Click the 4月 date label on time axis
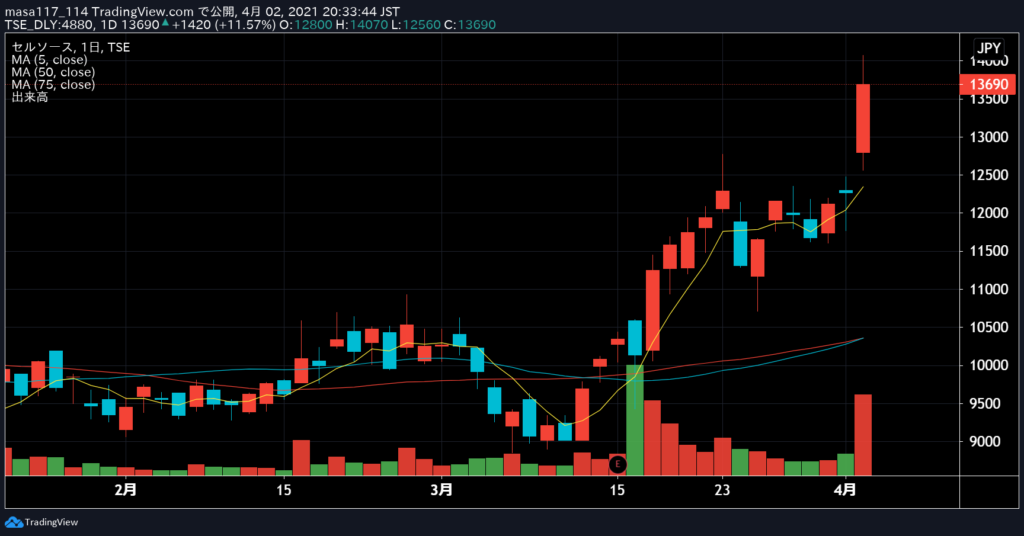1024x536 pixels. click(845, 490)
